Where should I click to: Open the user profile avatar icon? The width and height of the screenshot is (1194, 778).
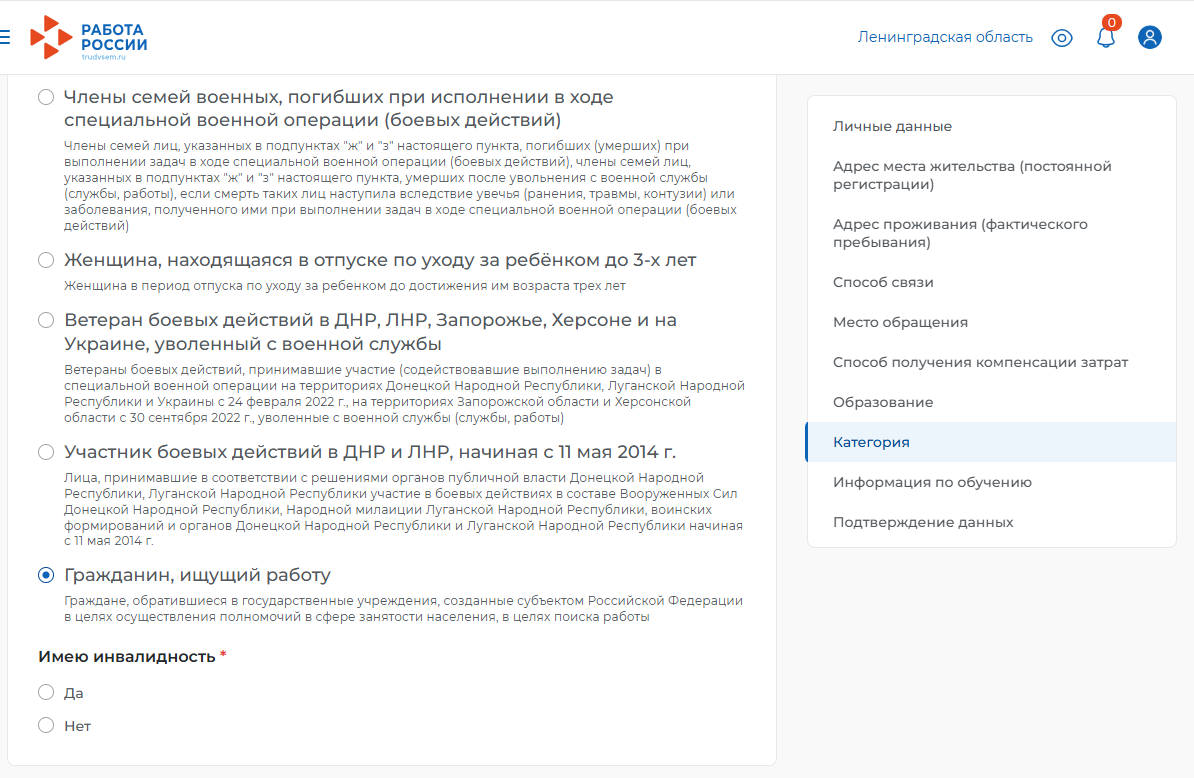coord(1150,37)
